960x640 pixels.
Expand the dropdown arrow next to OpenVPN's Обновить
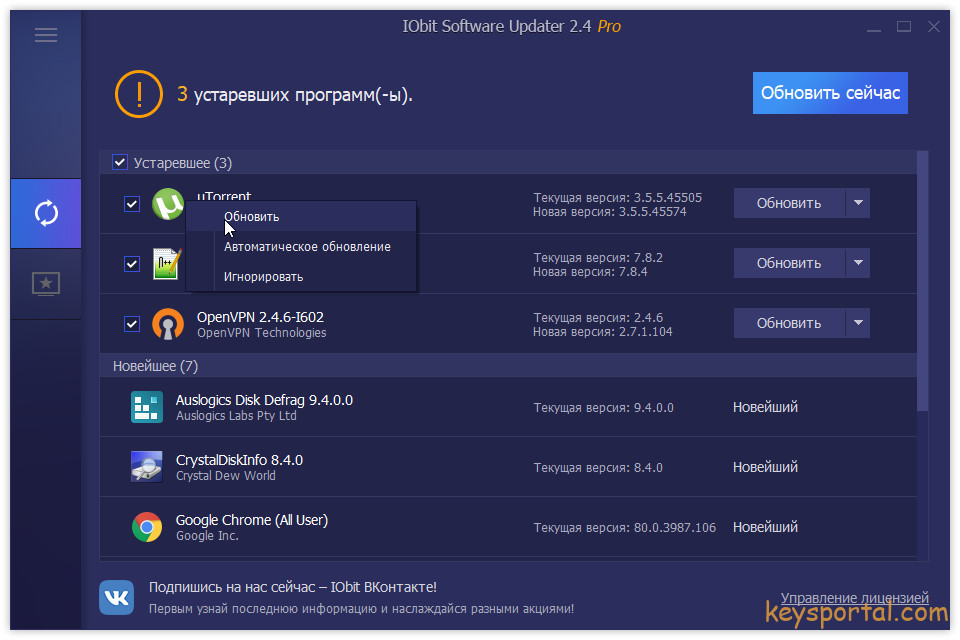coord(858,323)
